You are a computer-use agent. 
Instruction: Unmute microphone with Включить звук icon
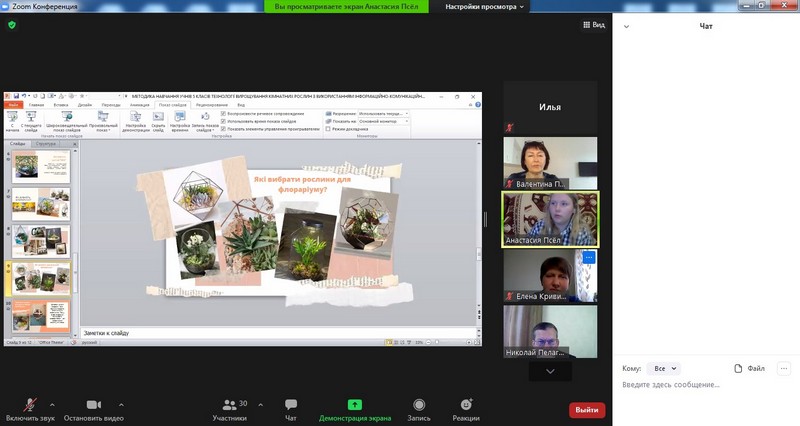click(30, 405)
